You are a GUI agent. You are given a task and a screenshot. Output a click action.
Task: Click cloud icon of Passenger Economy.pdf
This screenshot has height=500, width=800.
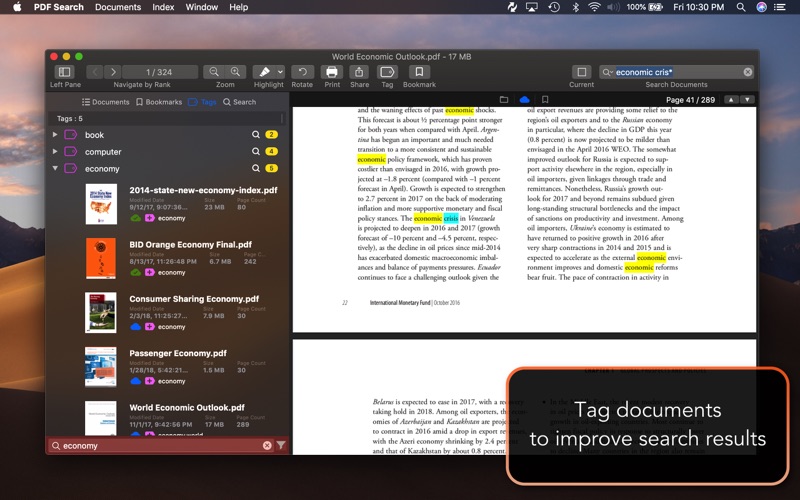(136, 381)
